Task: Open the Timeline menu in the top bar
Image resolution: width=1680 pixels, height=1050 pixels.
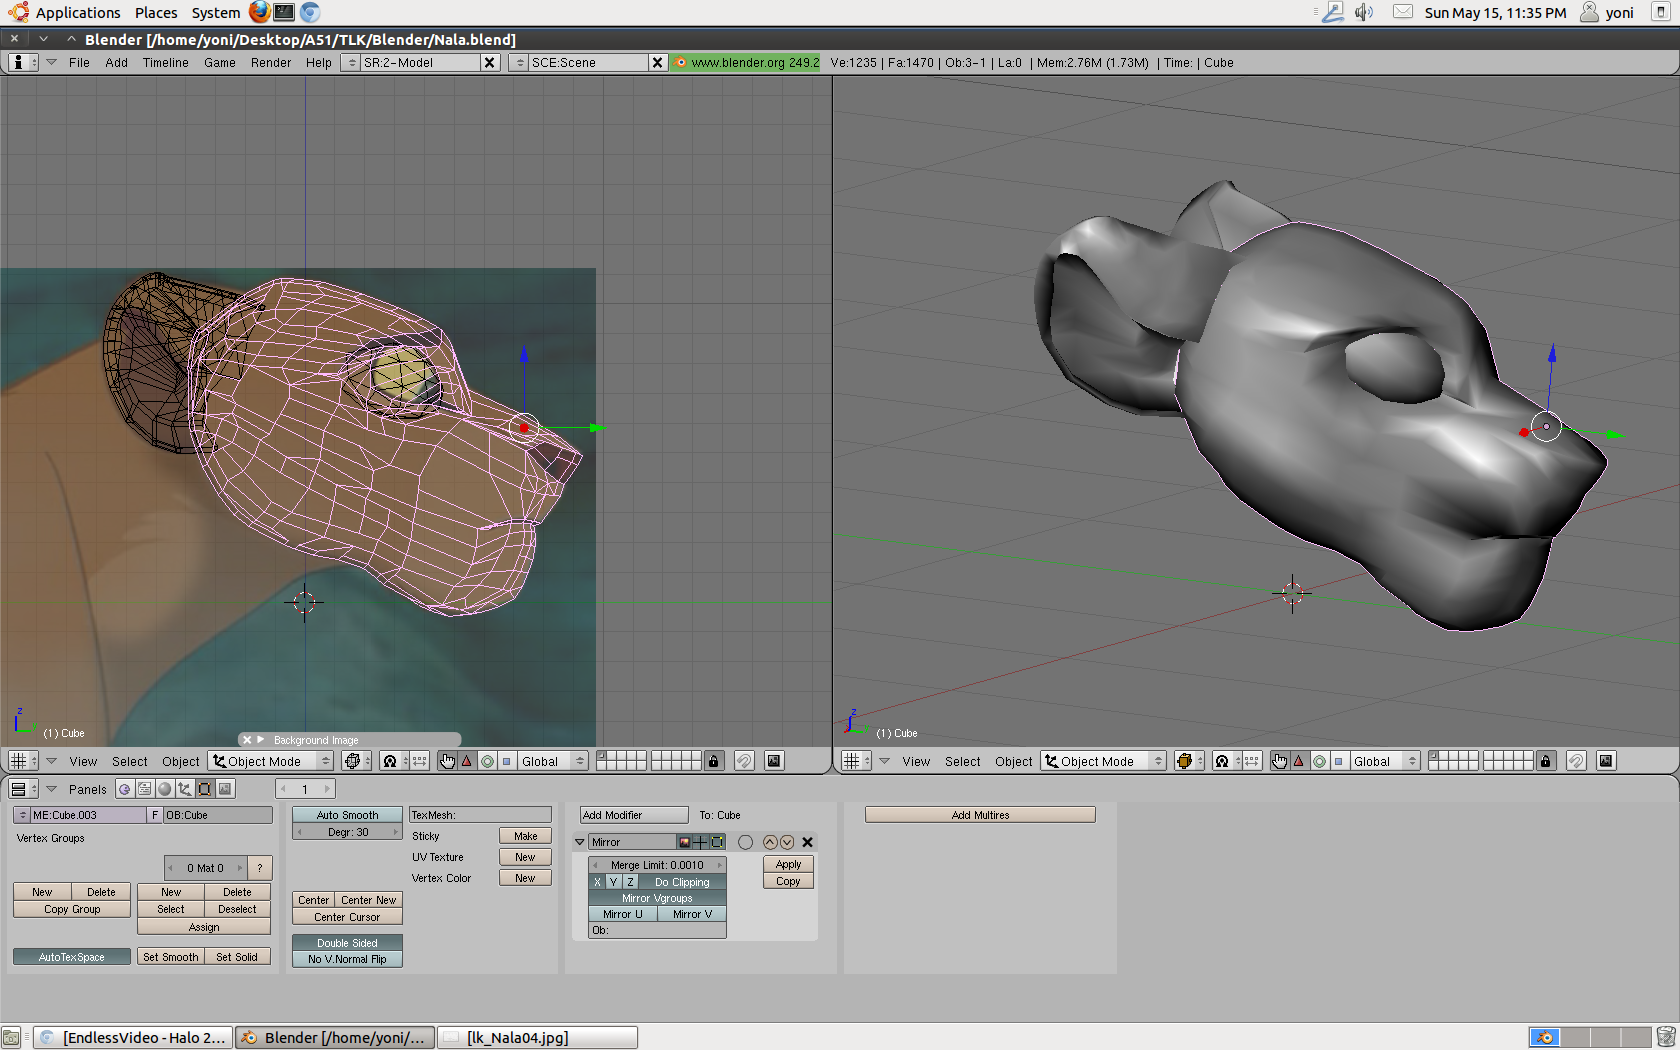Action: point(165,62)
